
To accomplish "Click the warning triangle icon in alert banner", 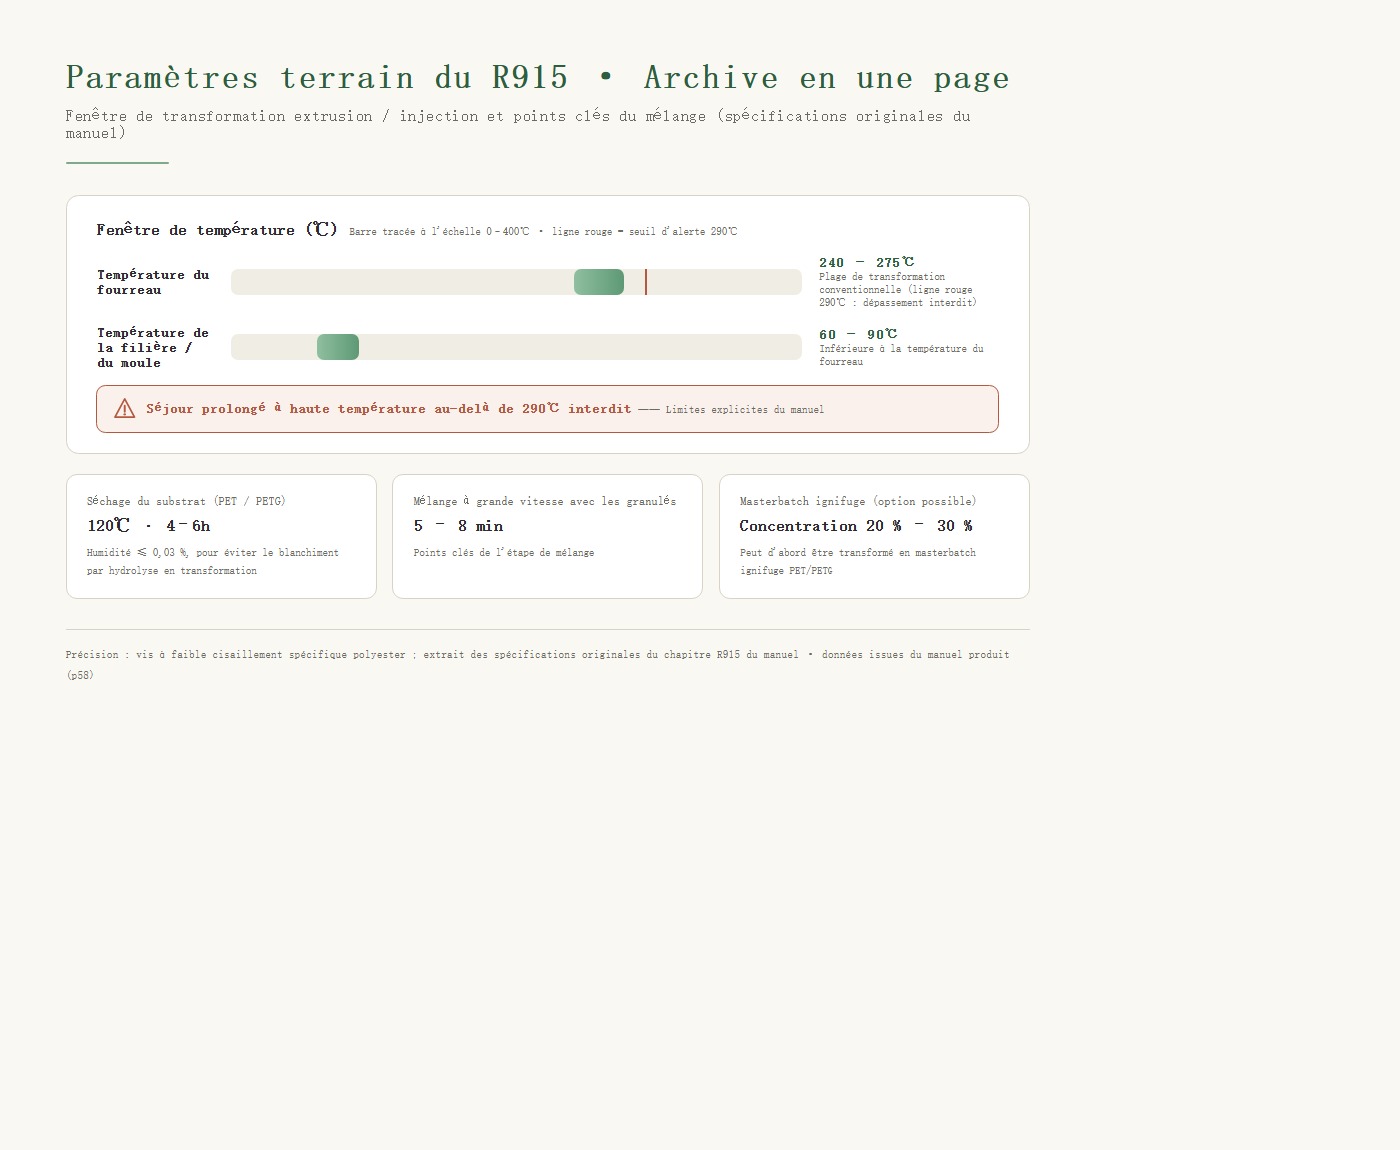I will (x=125, y=408).
